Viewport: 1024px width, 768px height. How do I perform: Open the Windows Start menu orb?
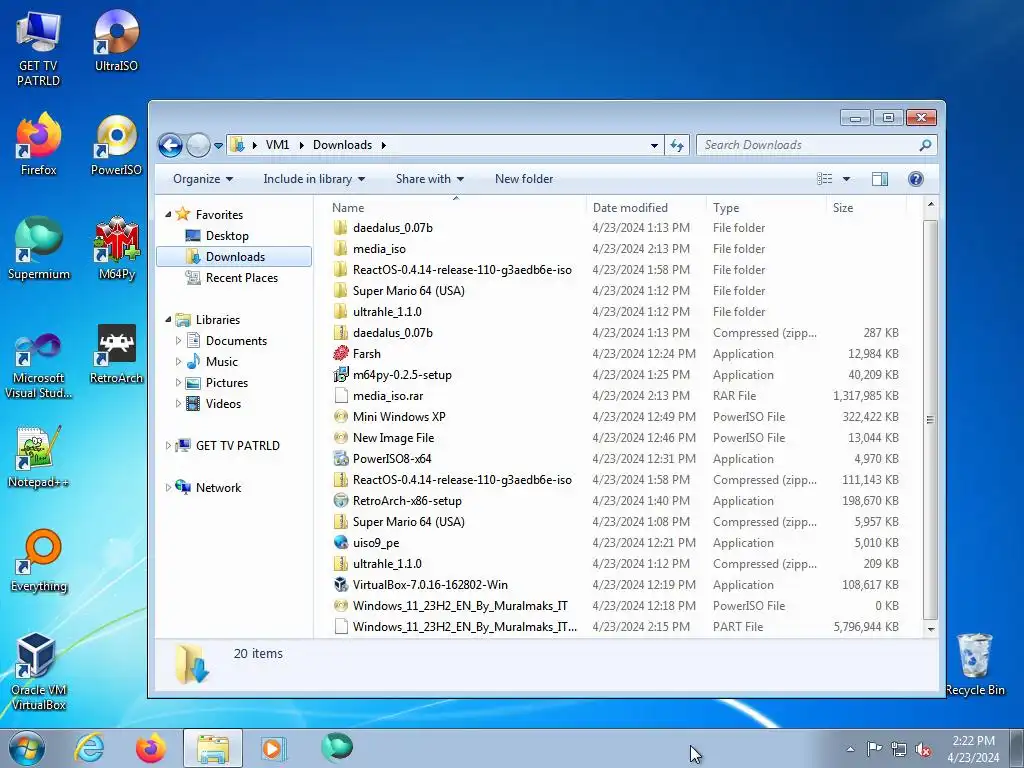27,748
